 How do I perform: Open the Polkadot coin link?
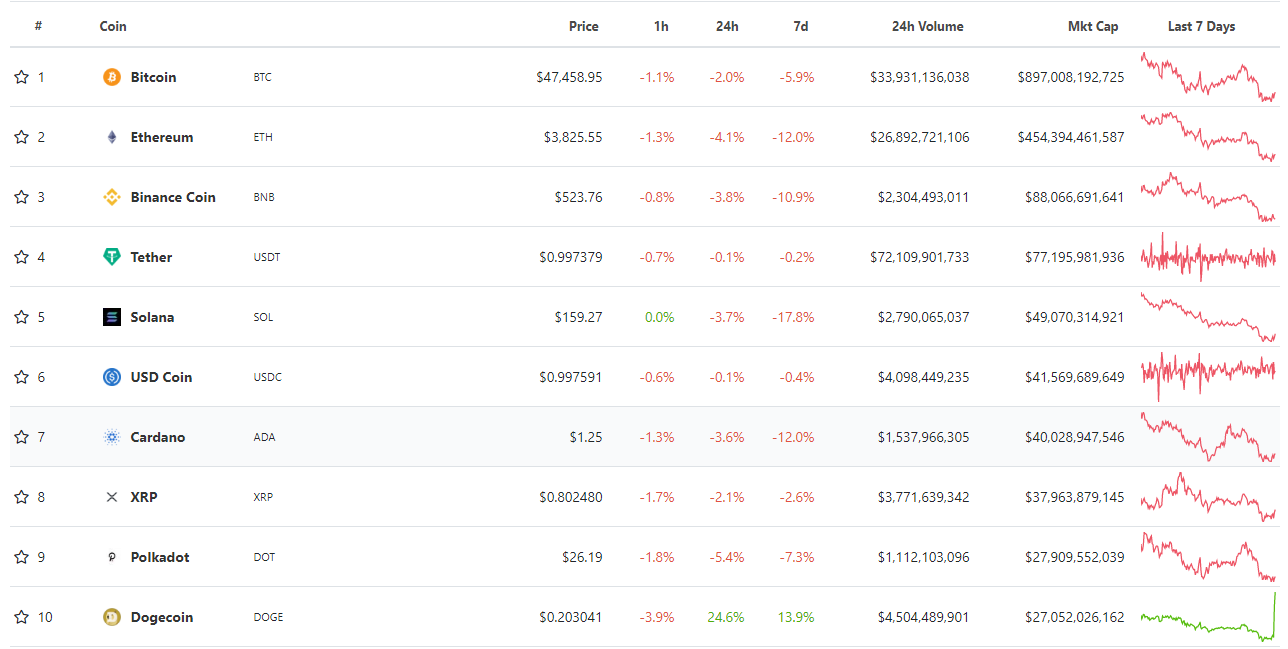pyautogui.click(x=160, y=557)
